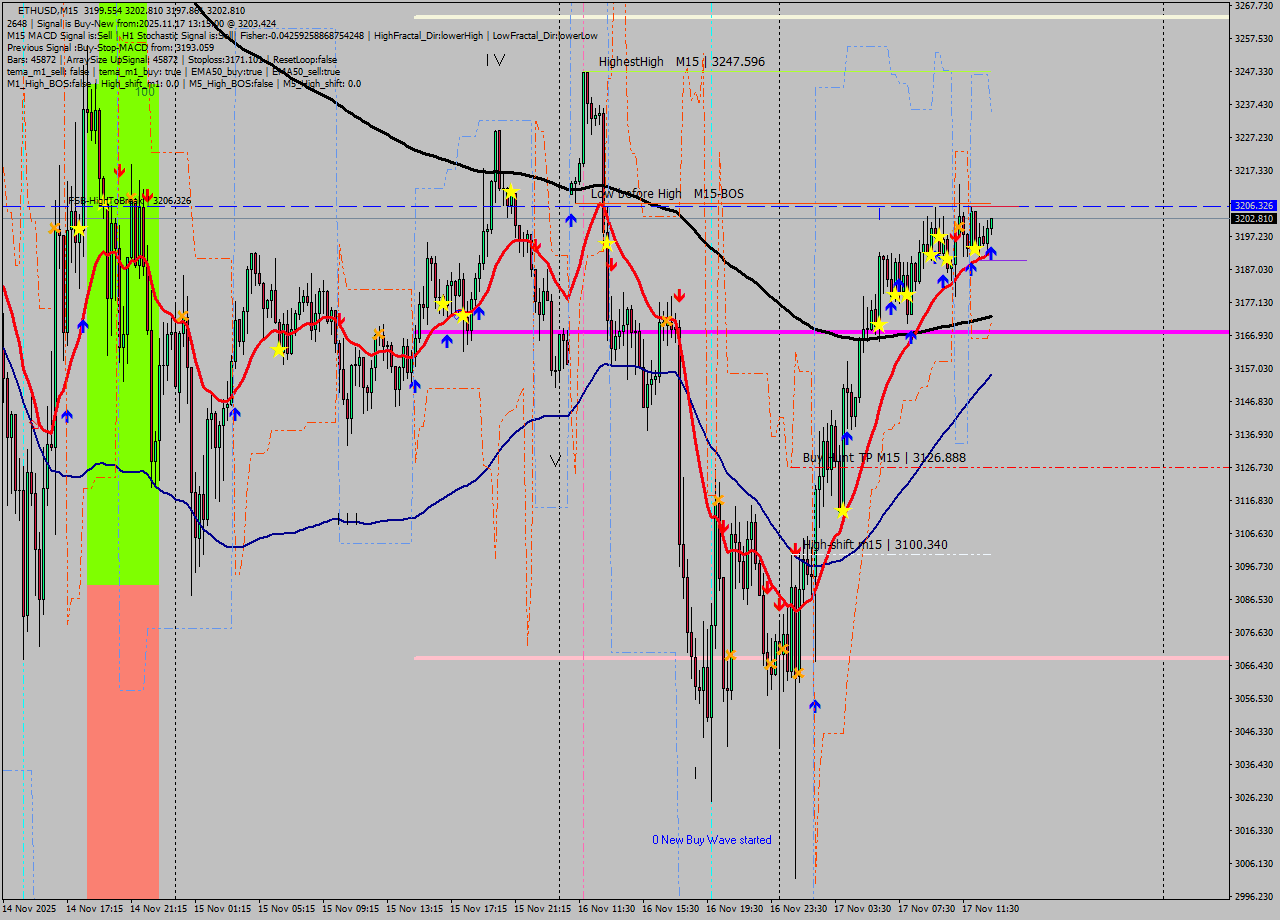Click yellow star below Buy-Hunt TP label
The width and height of the screenshot is (1280, 920).
843,511
